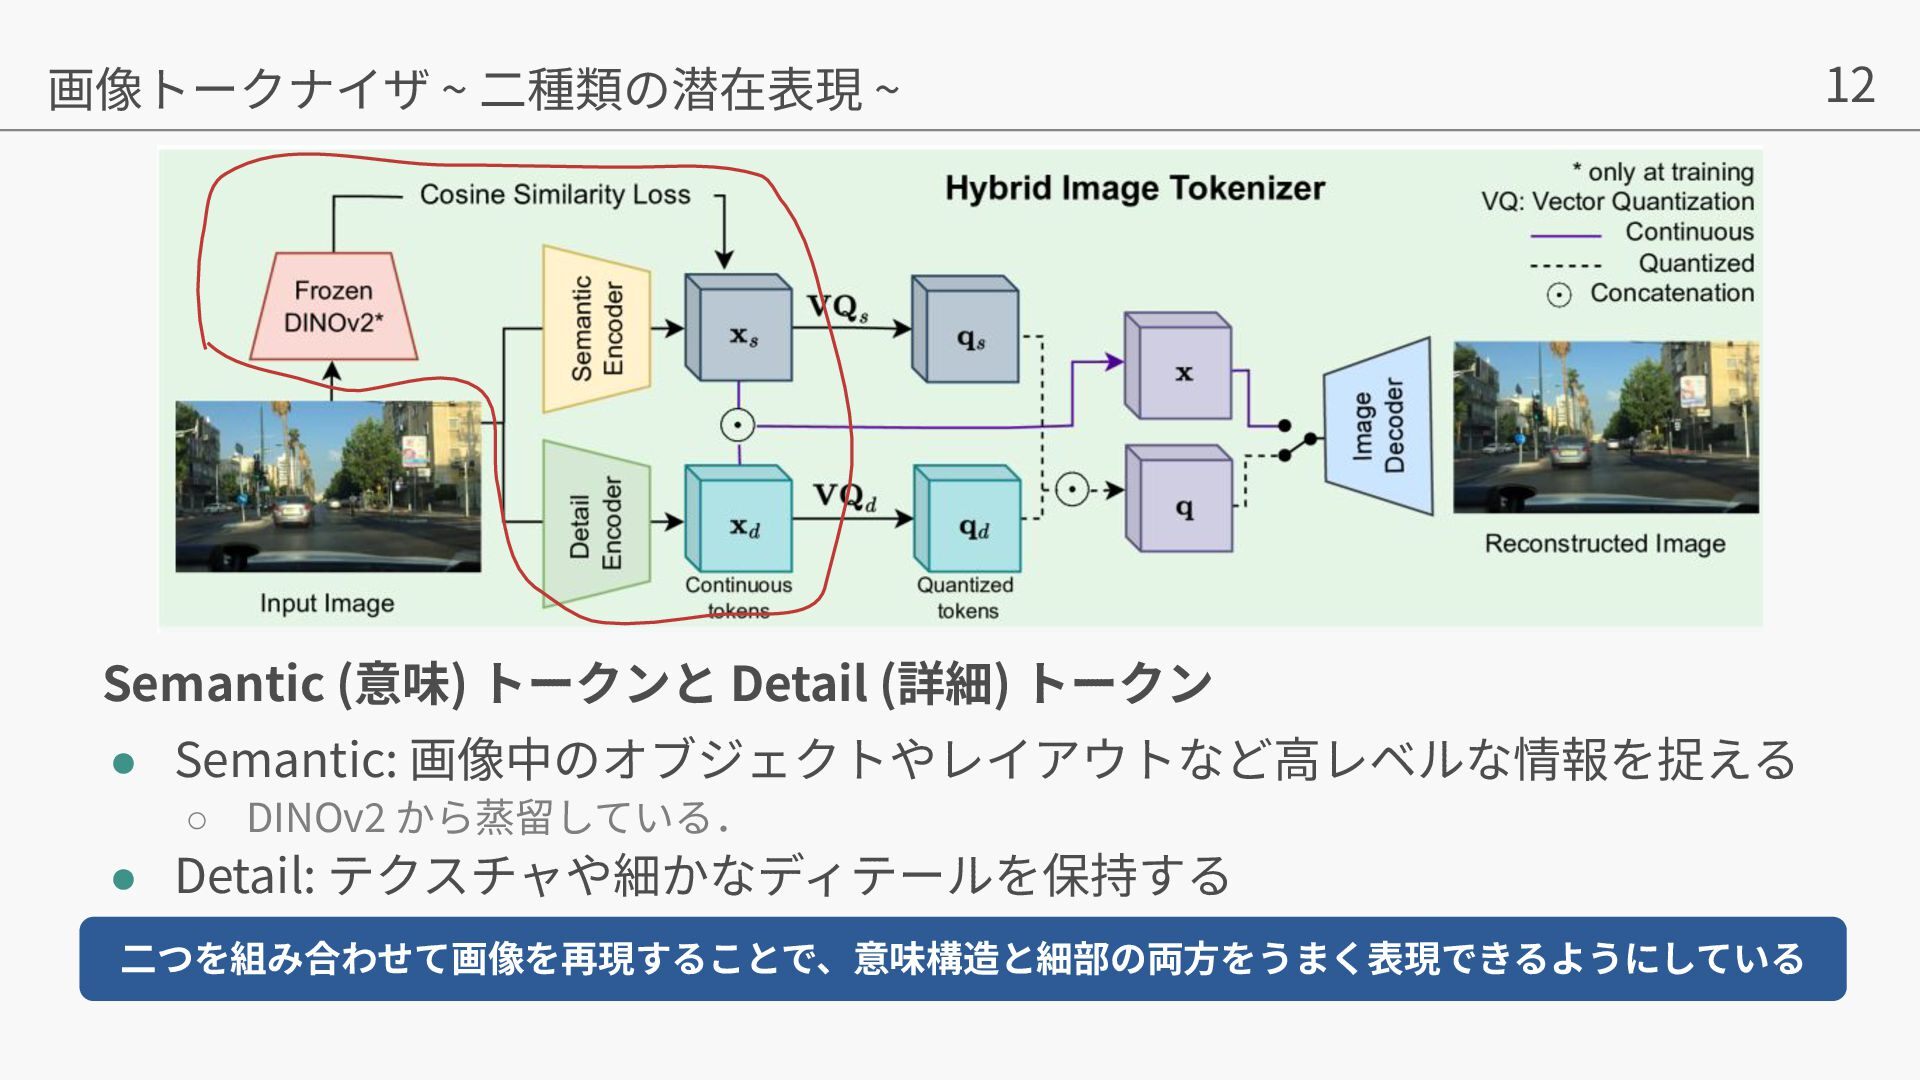Image resolution: width=1920 pixels, height=1080 pixels.
Task: Click the x_d continuous token cube
Action: tap(740, 520)
